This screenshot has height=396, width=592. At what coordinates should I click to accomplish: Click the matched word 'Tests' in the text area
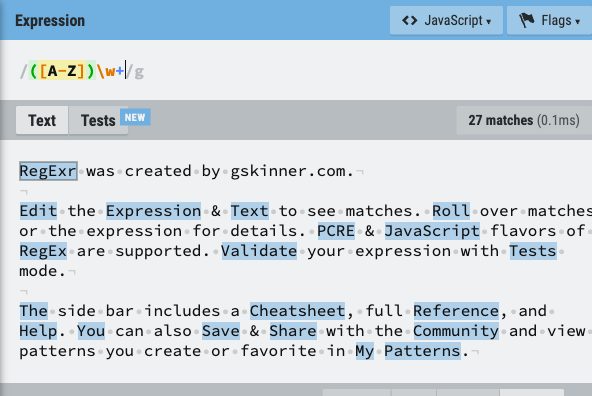[x=533, y=251]
